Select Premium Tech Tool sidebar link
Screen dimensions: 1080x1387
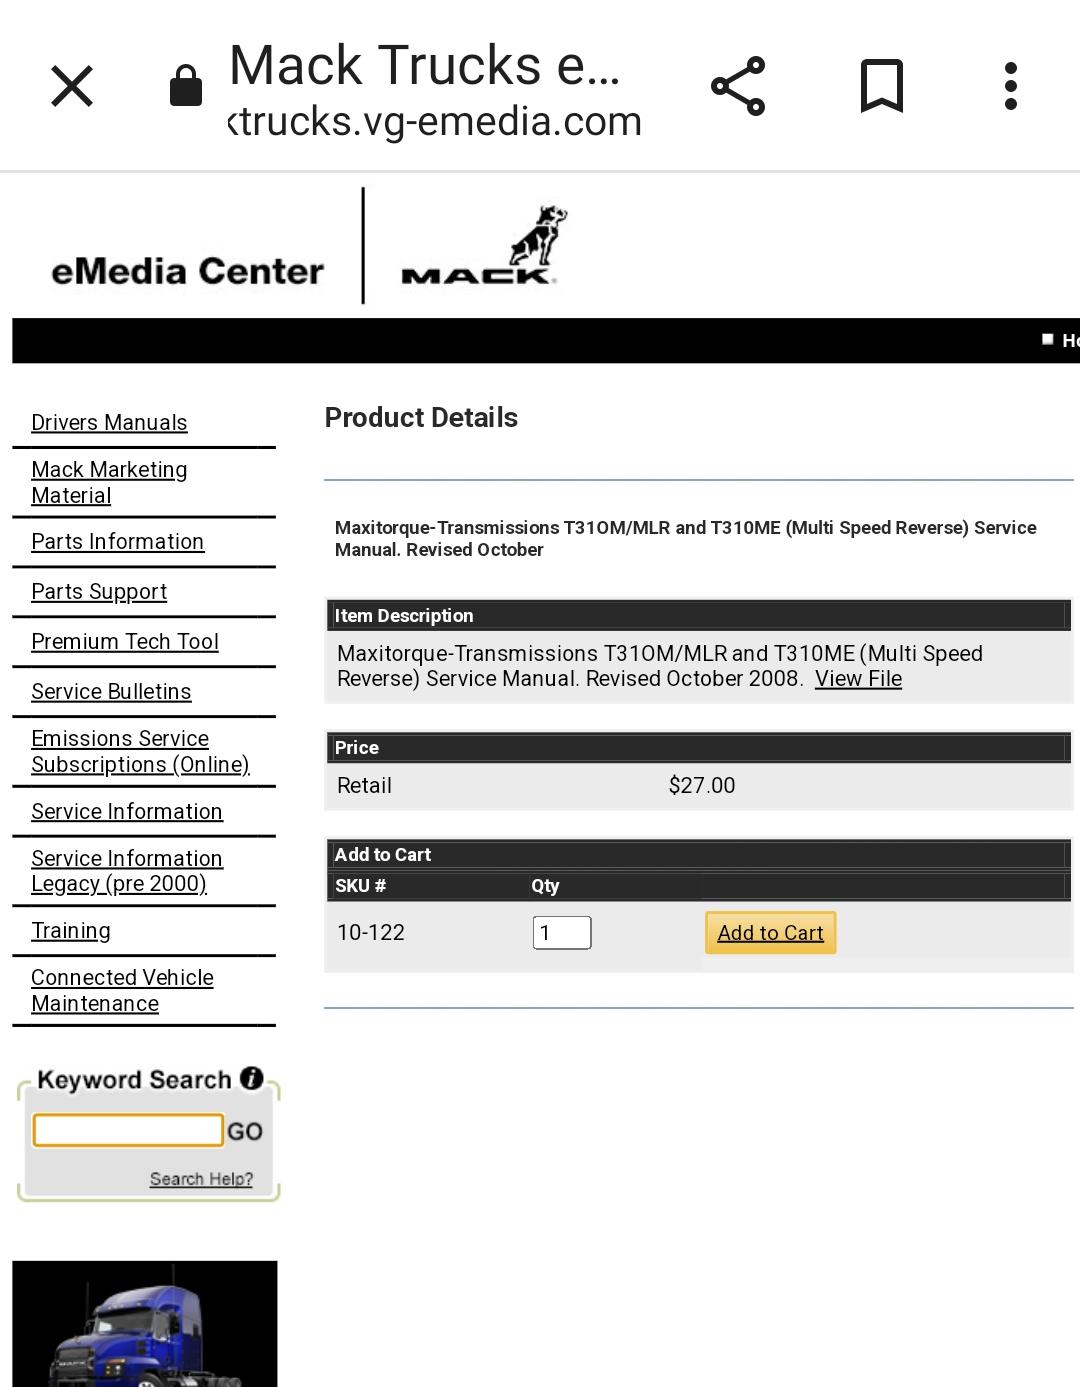click(125, 641)
